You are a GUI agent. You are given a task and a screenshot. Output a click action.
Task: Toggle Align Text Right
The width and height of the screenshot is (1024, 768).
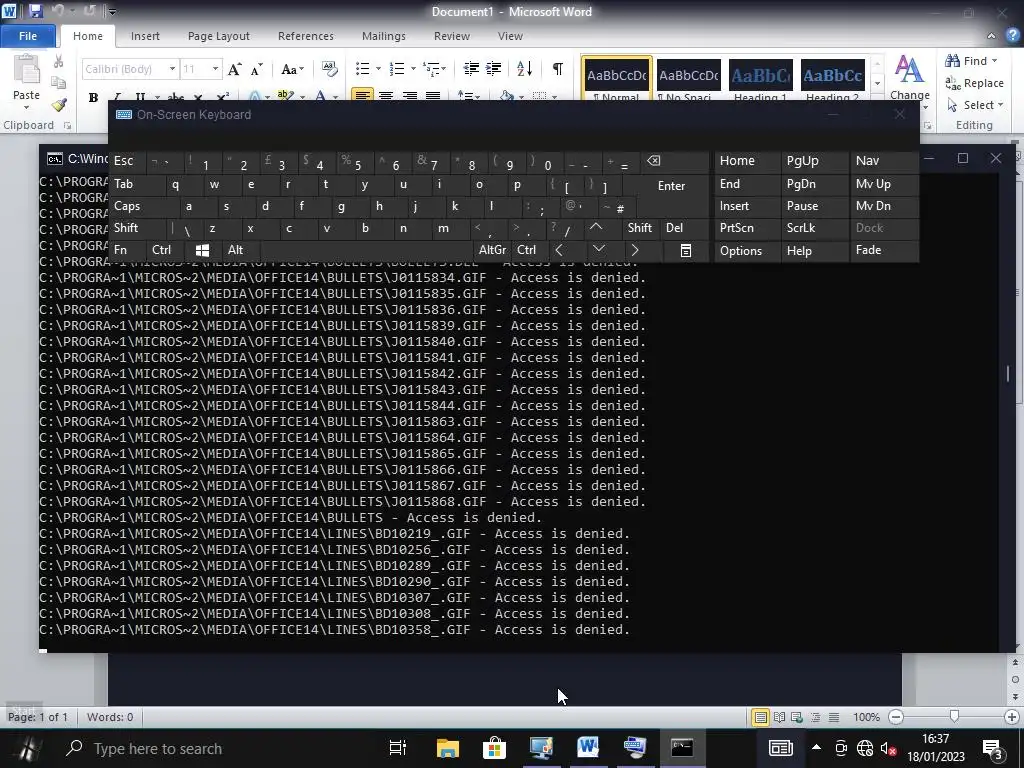tap(409, 96)
